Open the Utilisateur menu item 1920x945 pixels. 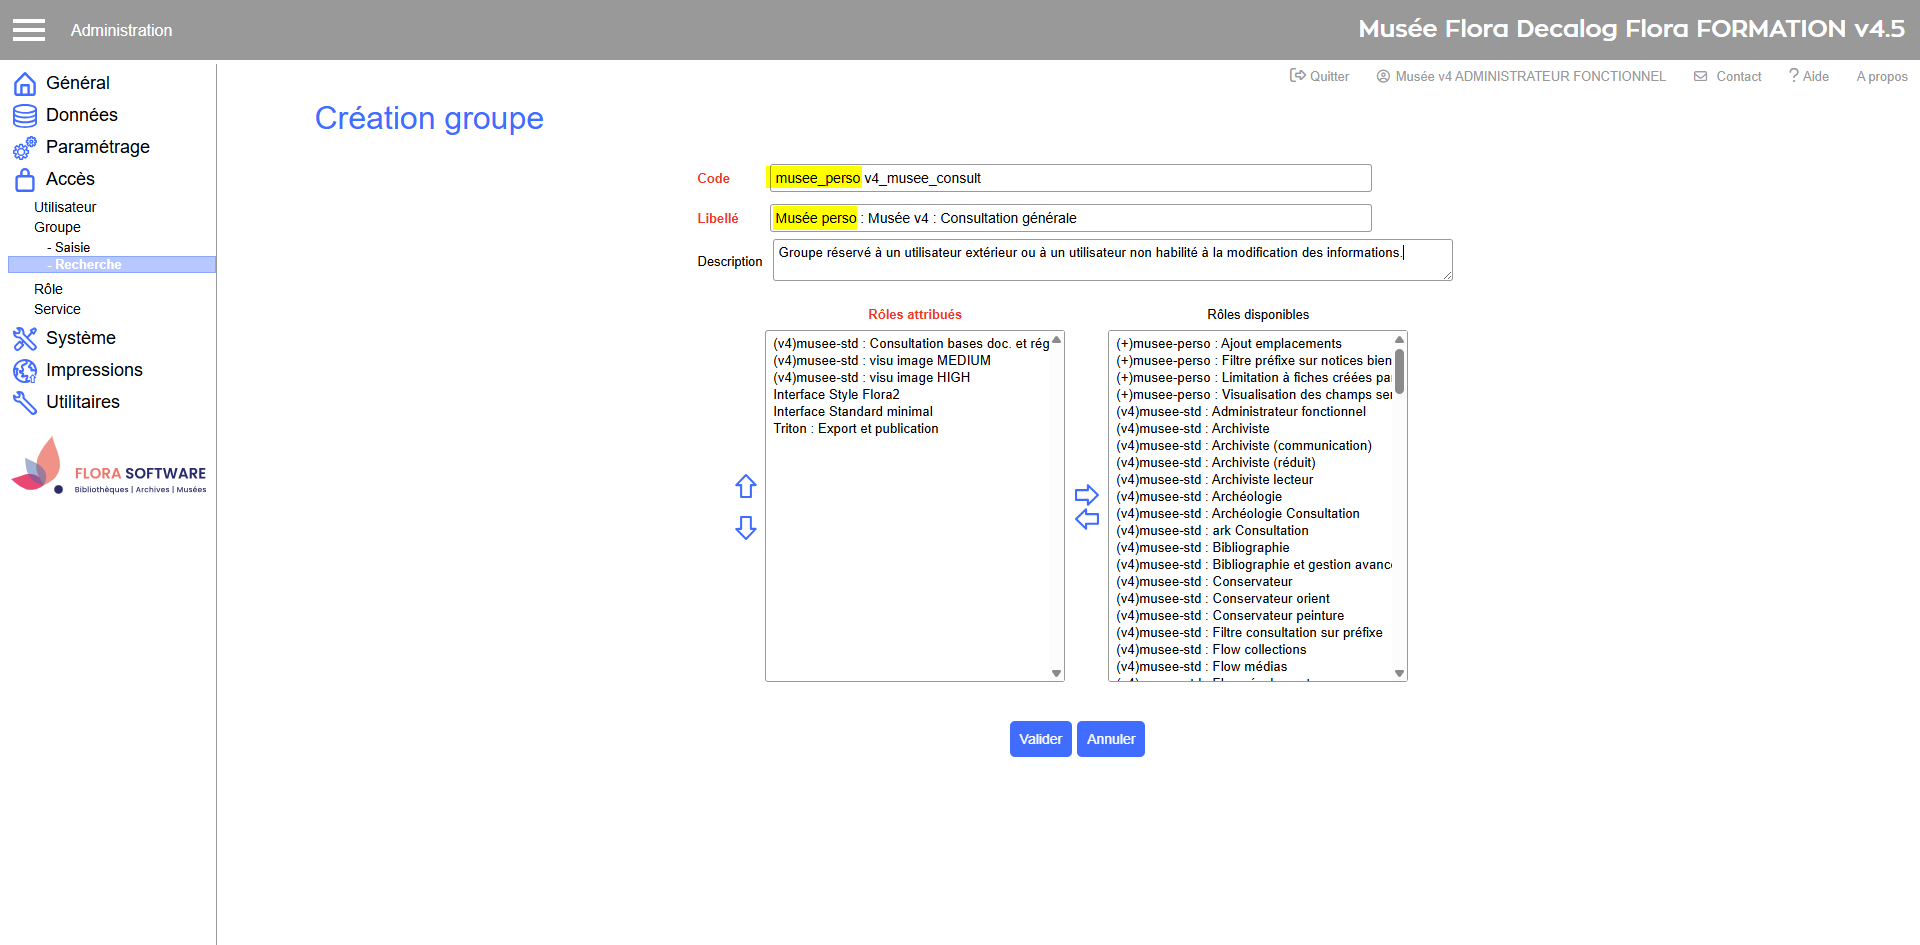click(65, 207)
